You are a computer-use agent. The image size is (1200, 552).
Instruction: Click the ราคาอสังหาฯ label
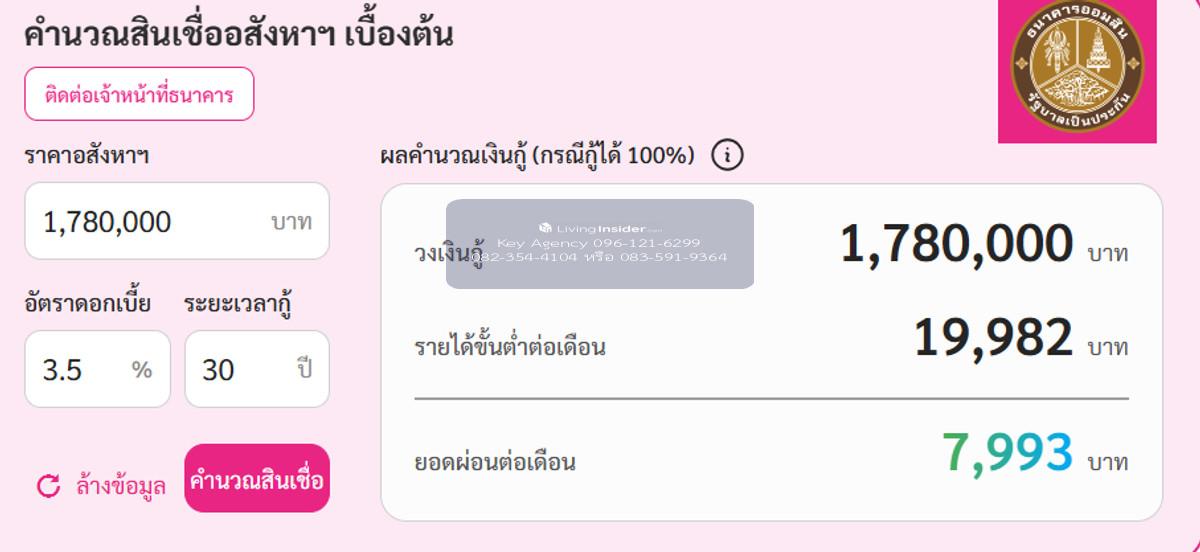point(87,155)
